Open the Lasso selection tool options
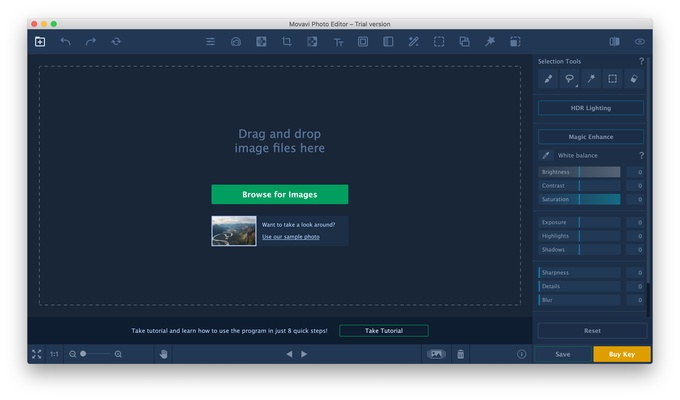 pyautogui.click(x=569, y=79)
